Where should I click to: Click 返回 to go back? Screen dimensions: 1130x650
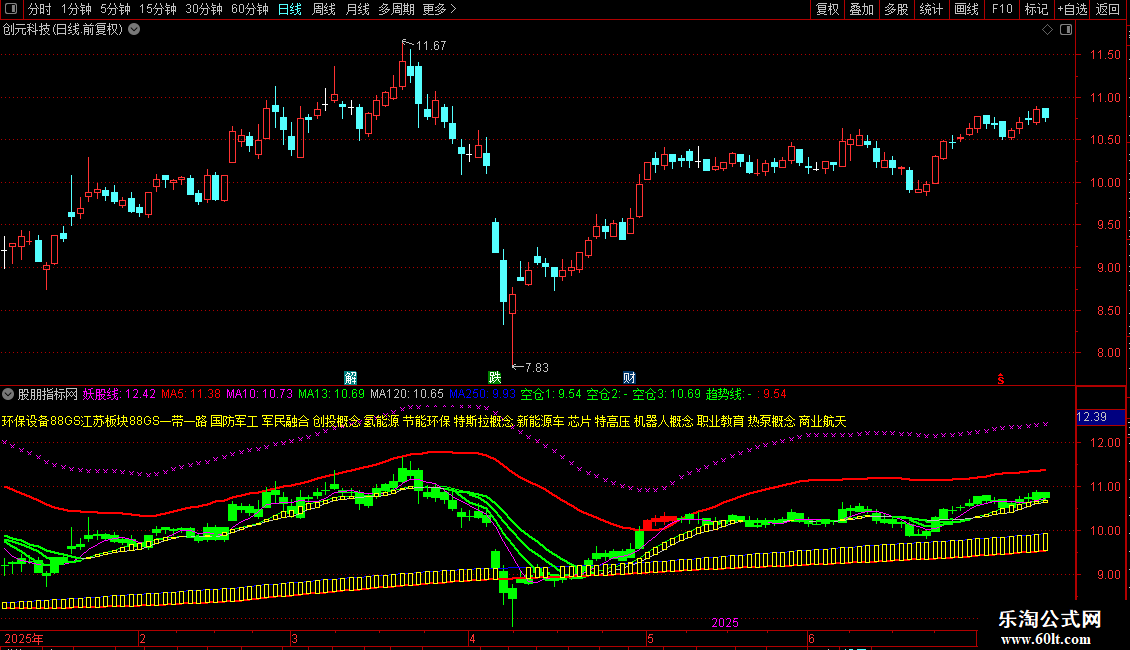(x=1108, y=9)
